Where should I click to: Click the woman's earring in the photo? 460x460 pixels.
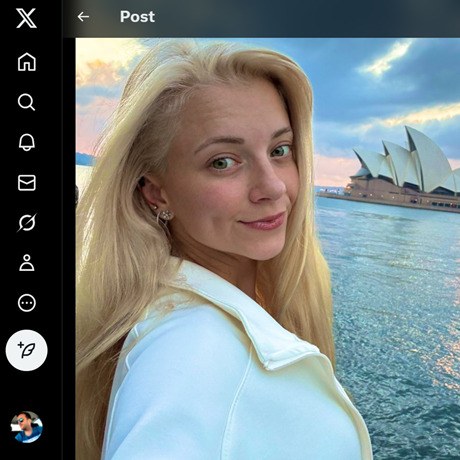[164, 216]
